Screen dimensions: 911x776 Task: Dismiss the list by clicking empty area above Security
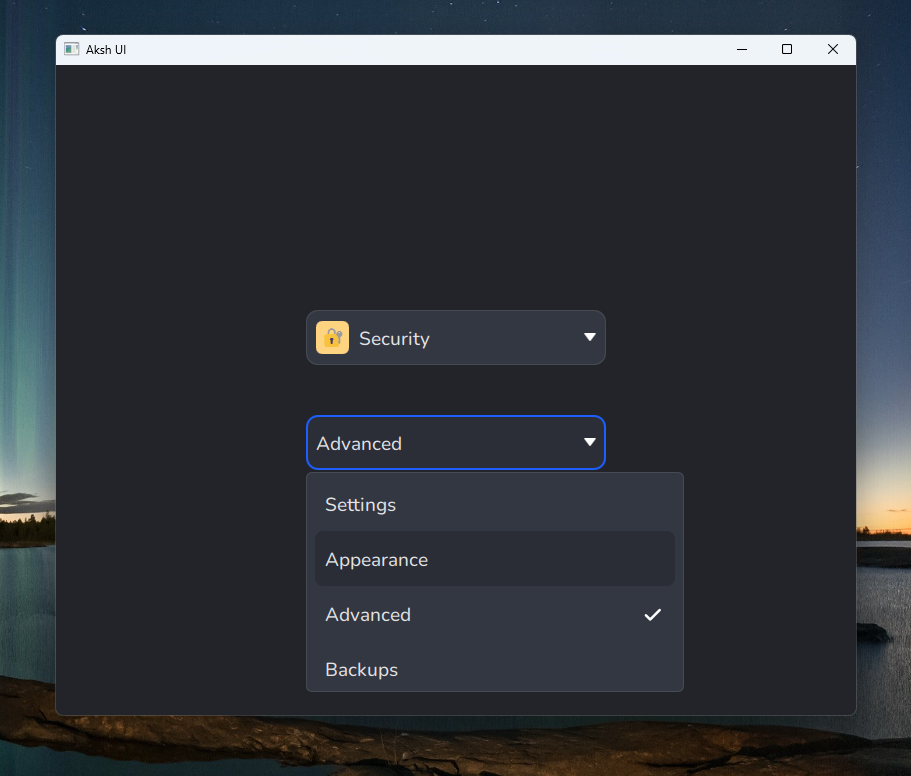point(456,186)
